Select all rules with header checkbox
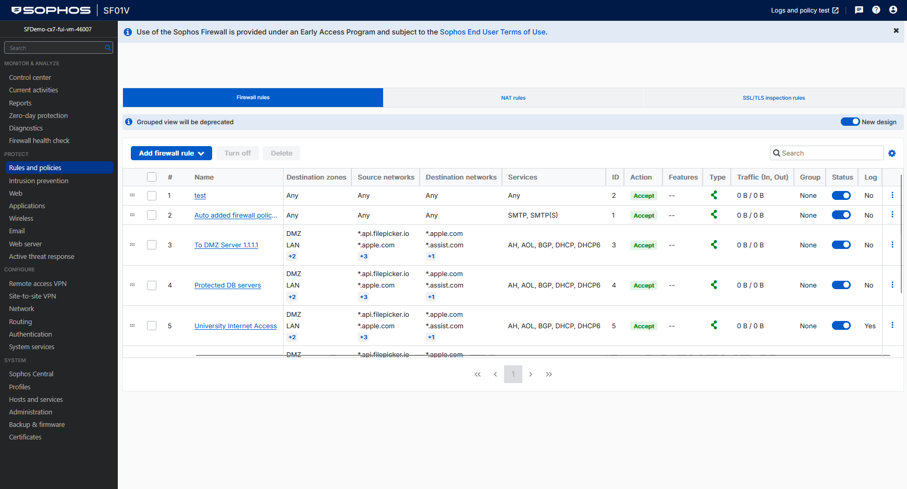907x489 pixels. (152, 177)
